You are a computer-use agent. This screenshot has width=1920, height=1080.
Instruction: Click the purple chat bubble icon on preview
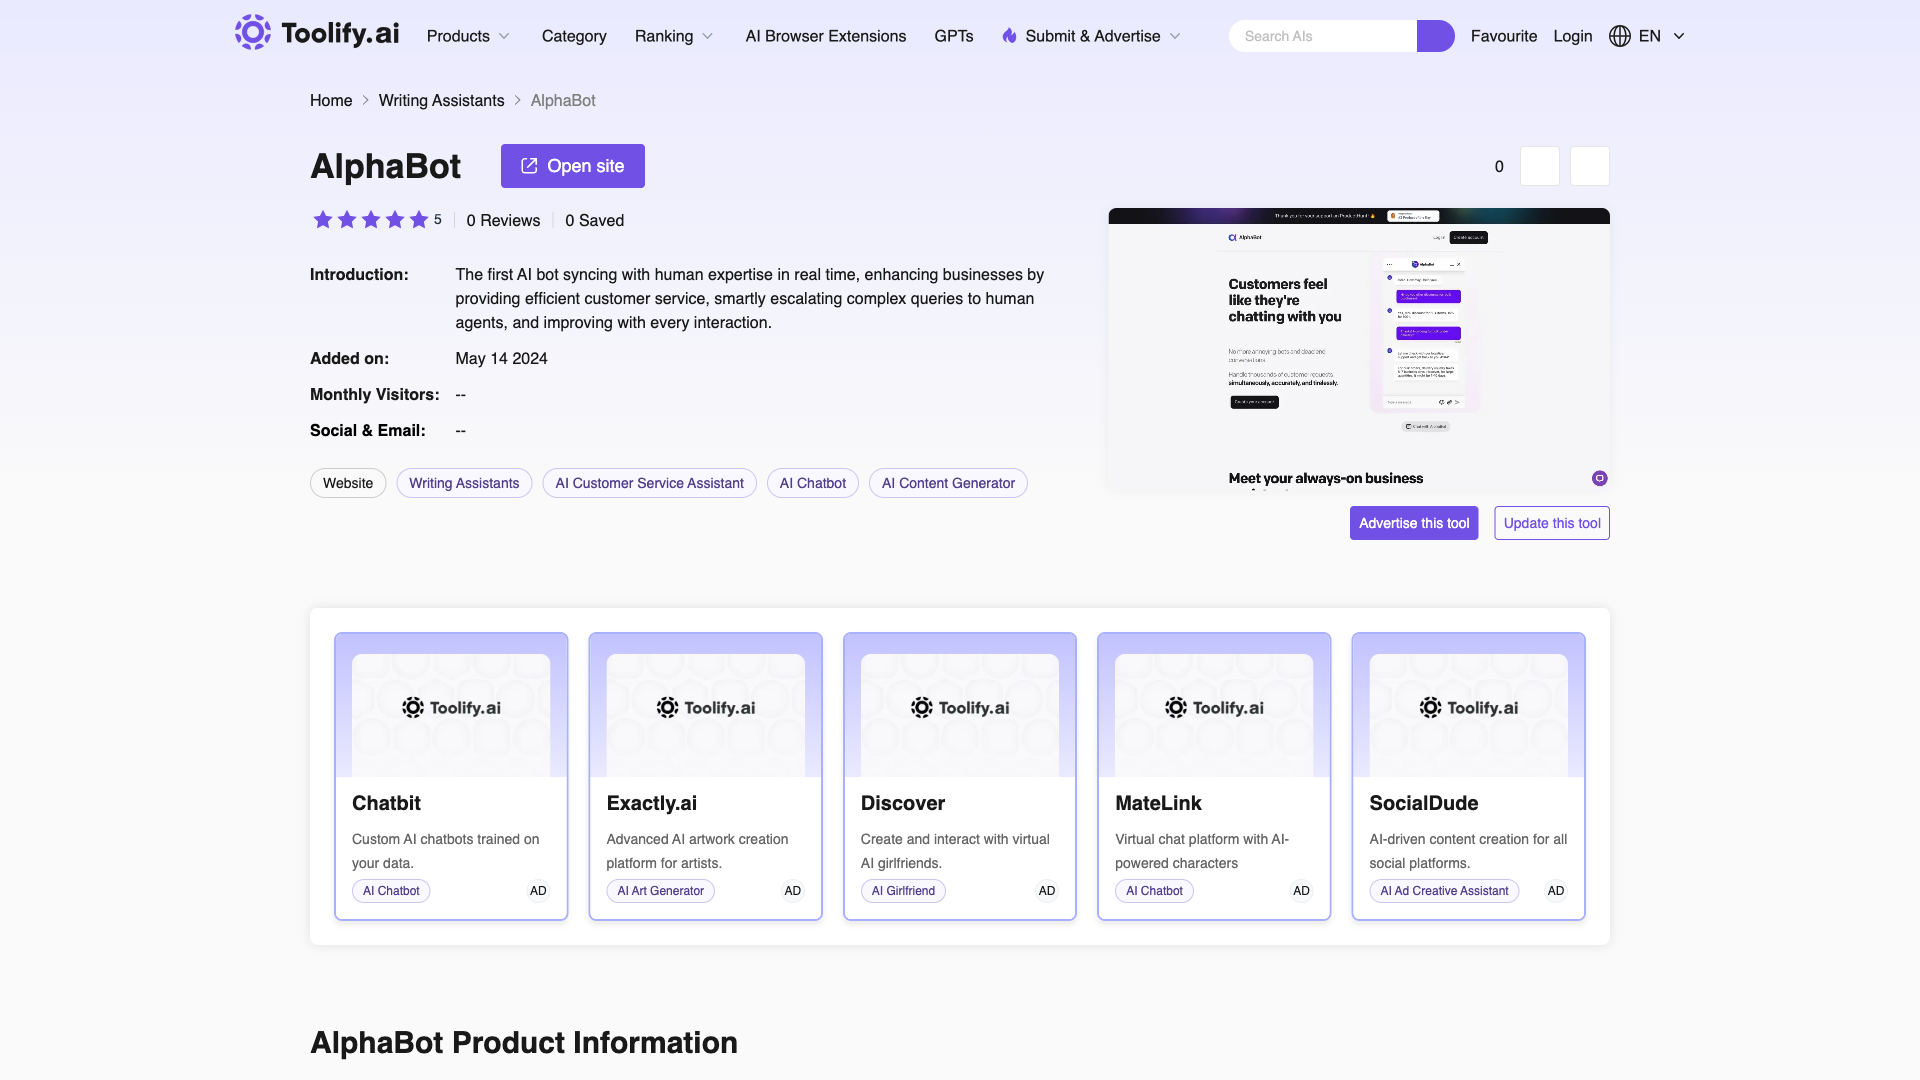pyautogui.click(x=1599, y=478)
